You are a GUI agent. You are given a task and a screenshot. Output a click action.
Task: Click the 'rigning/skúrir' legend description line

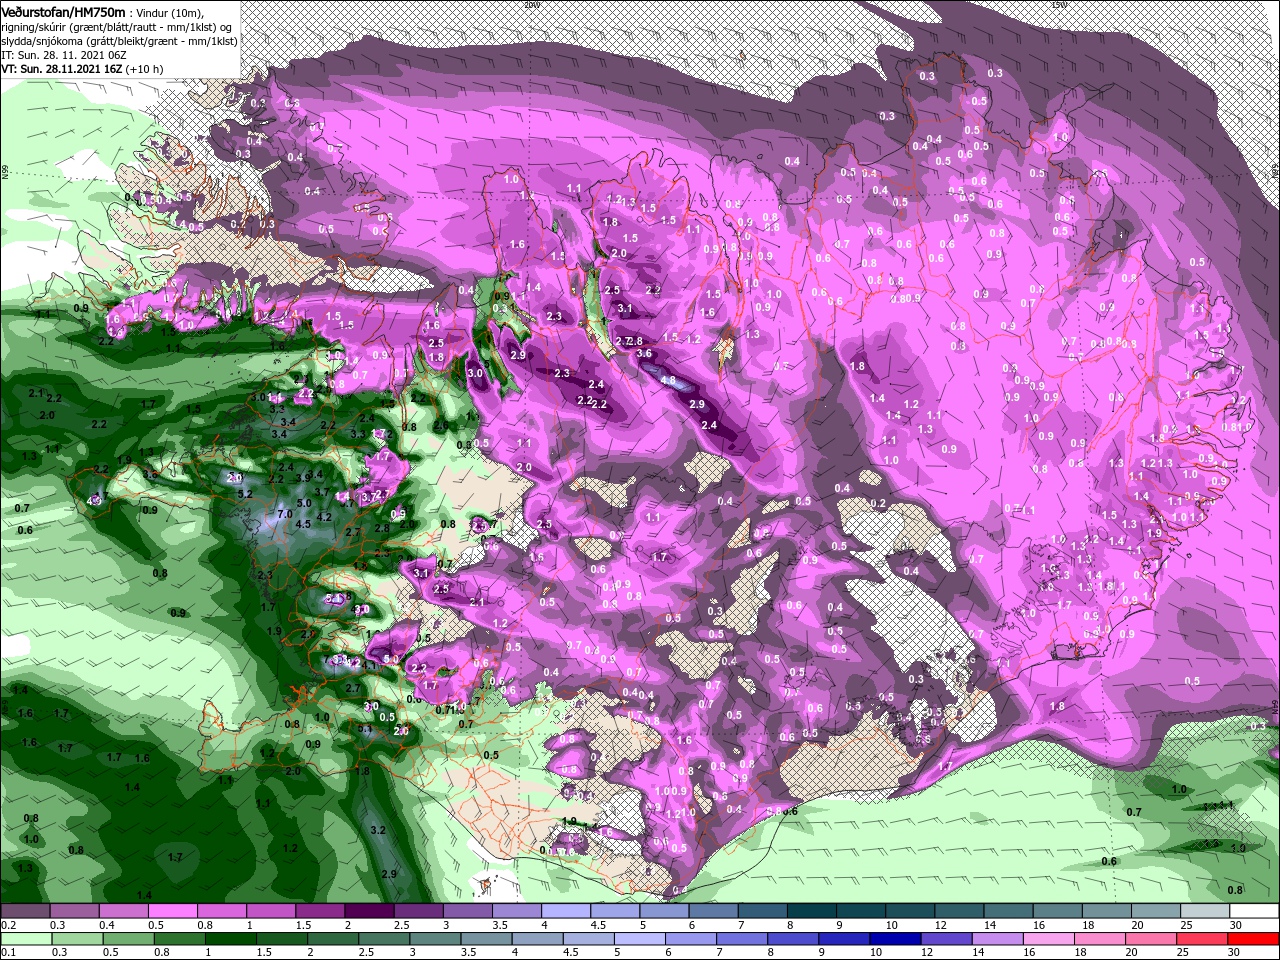(118, 26)
